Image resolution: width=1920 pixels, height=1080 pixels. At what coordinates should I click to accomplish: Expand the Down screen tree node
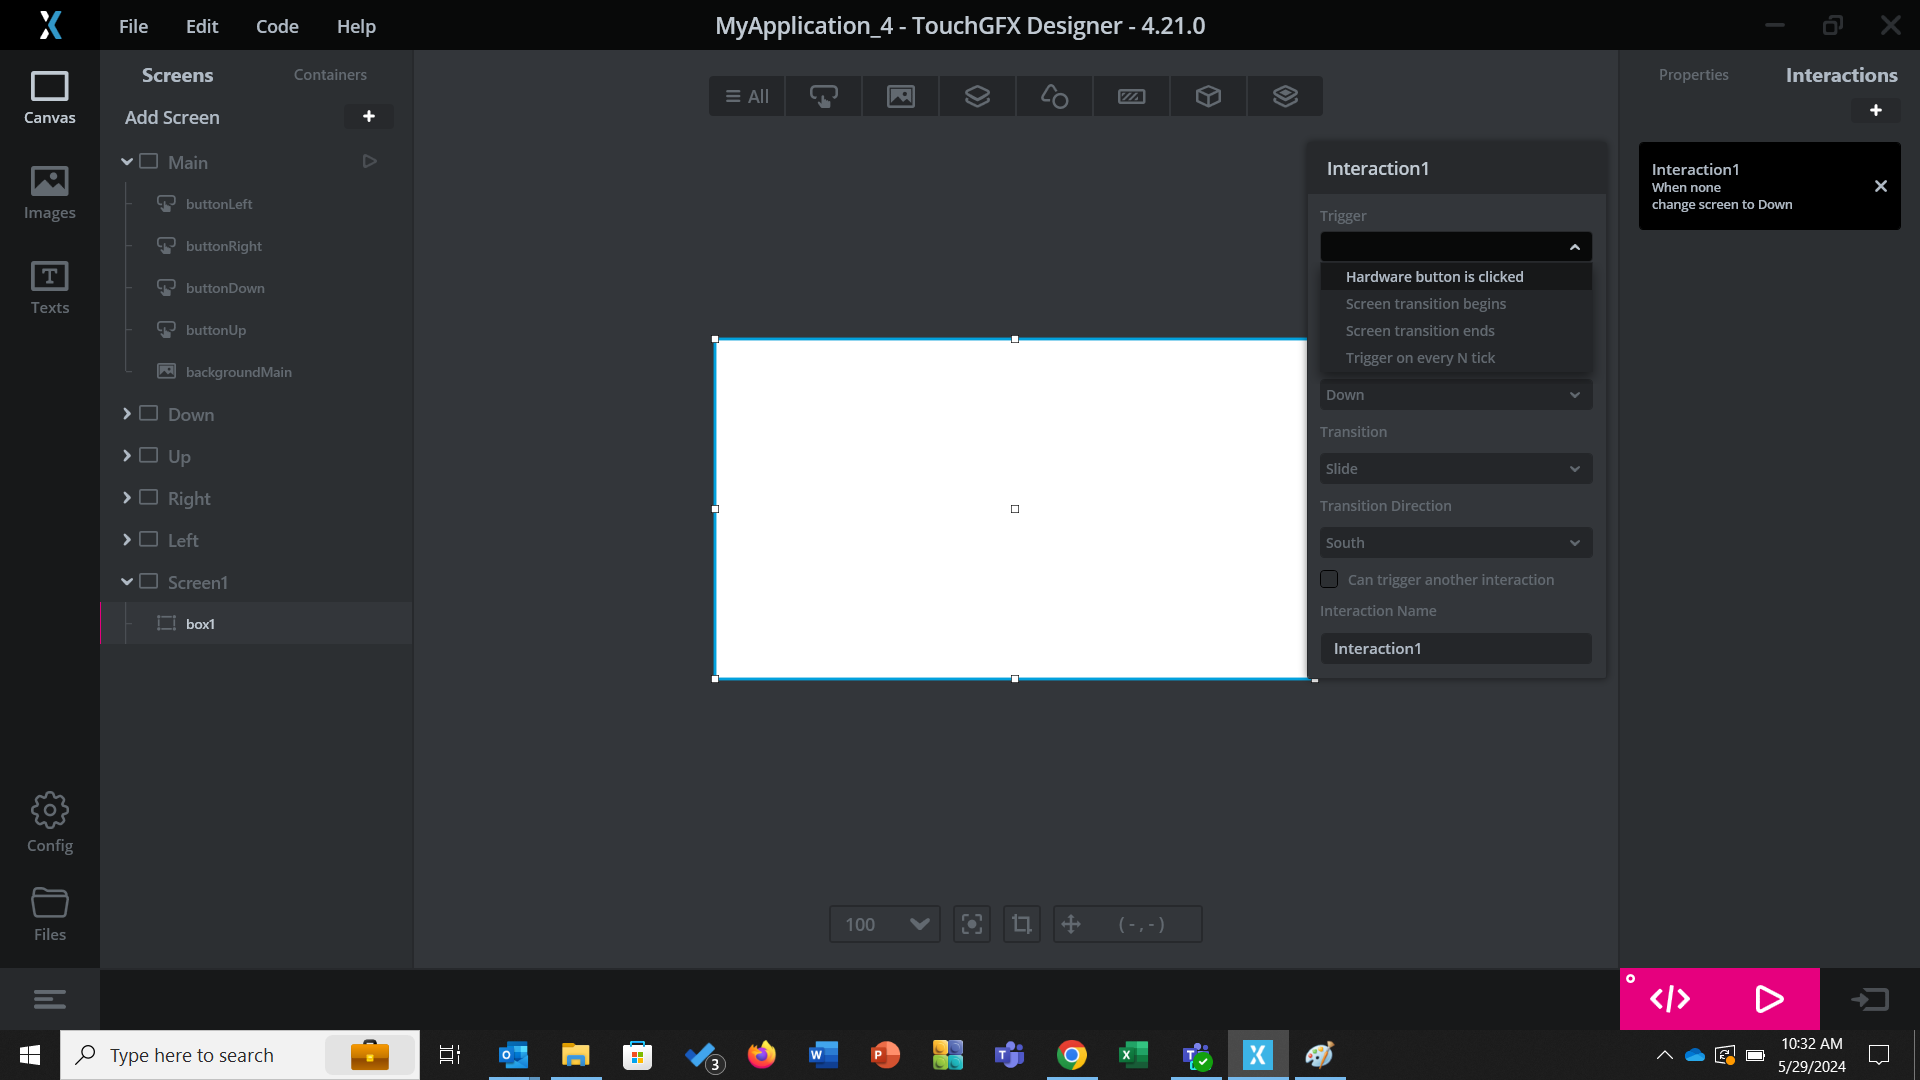[x=127, y=414]
